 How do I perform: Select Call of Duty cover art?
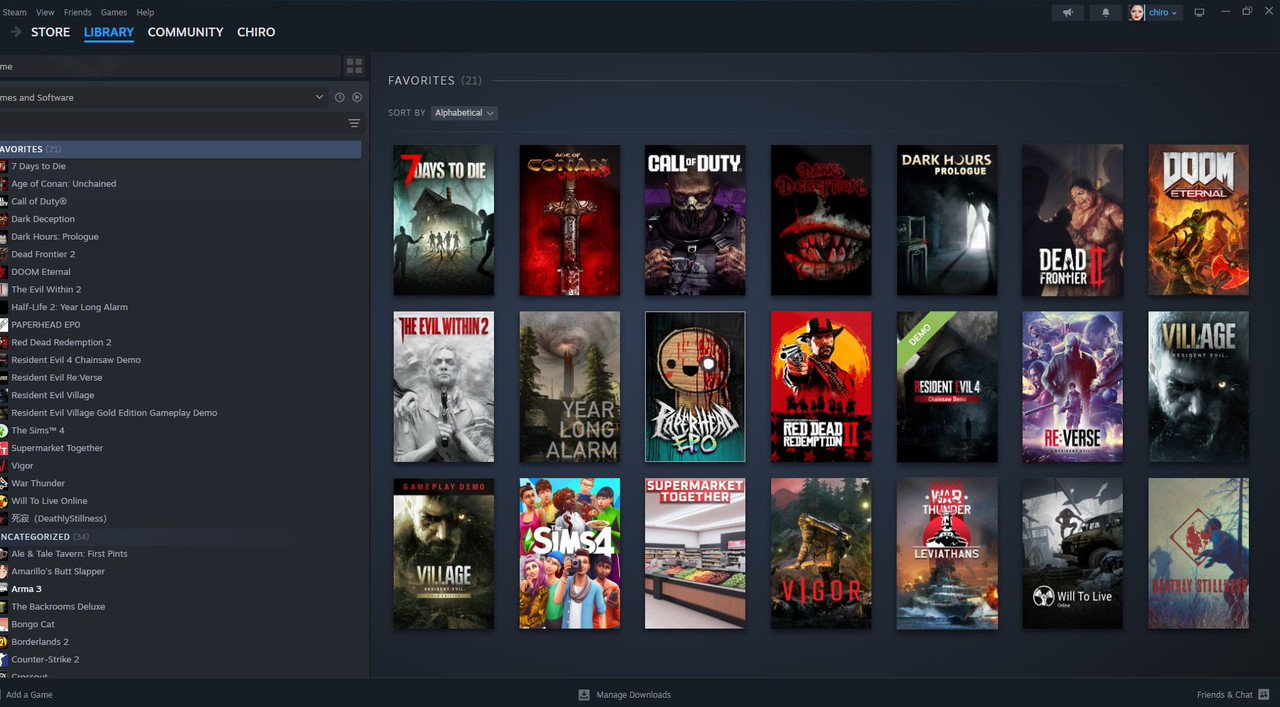pyautogui.click(x=695, y=220)
